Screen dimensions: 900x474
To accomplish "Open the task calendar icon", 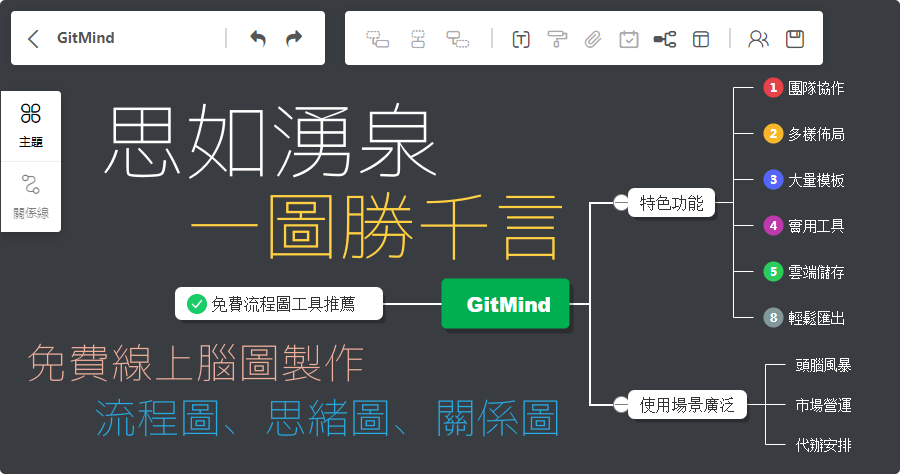I will 629,39.
